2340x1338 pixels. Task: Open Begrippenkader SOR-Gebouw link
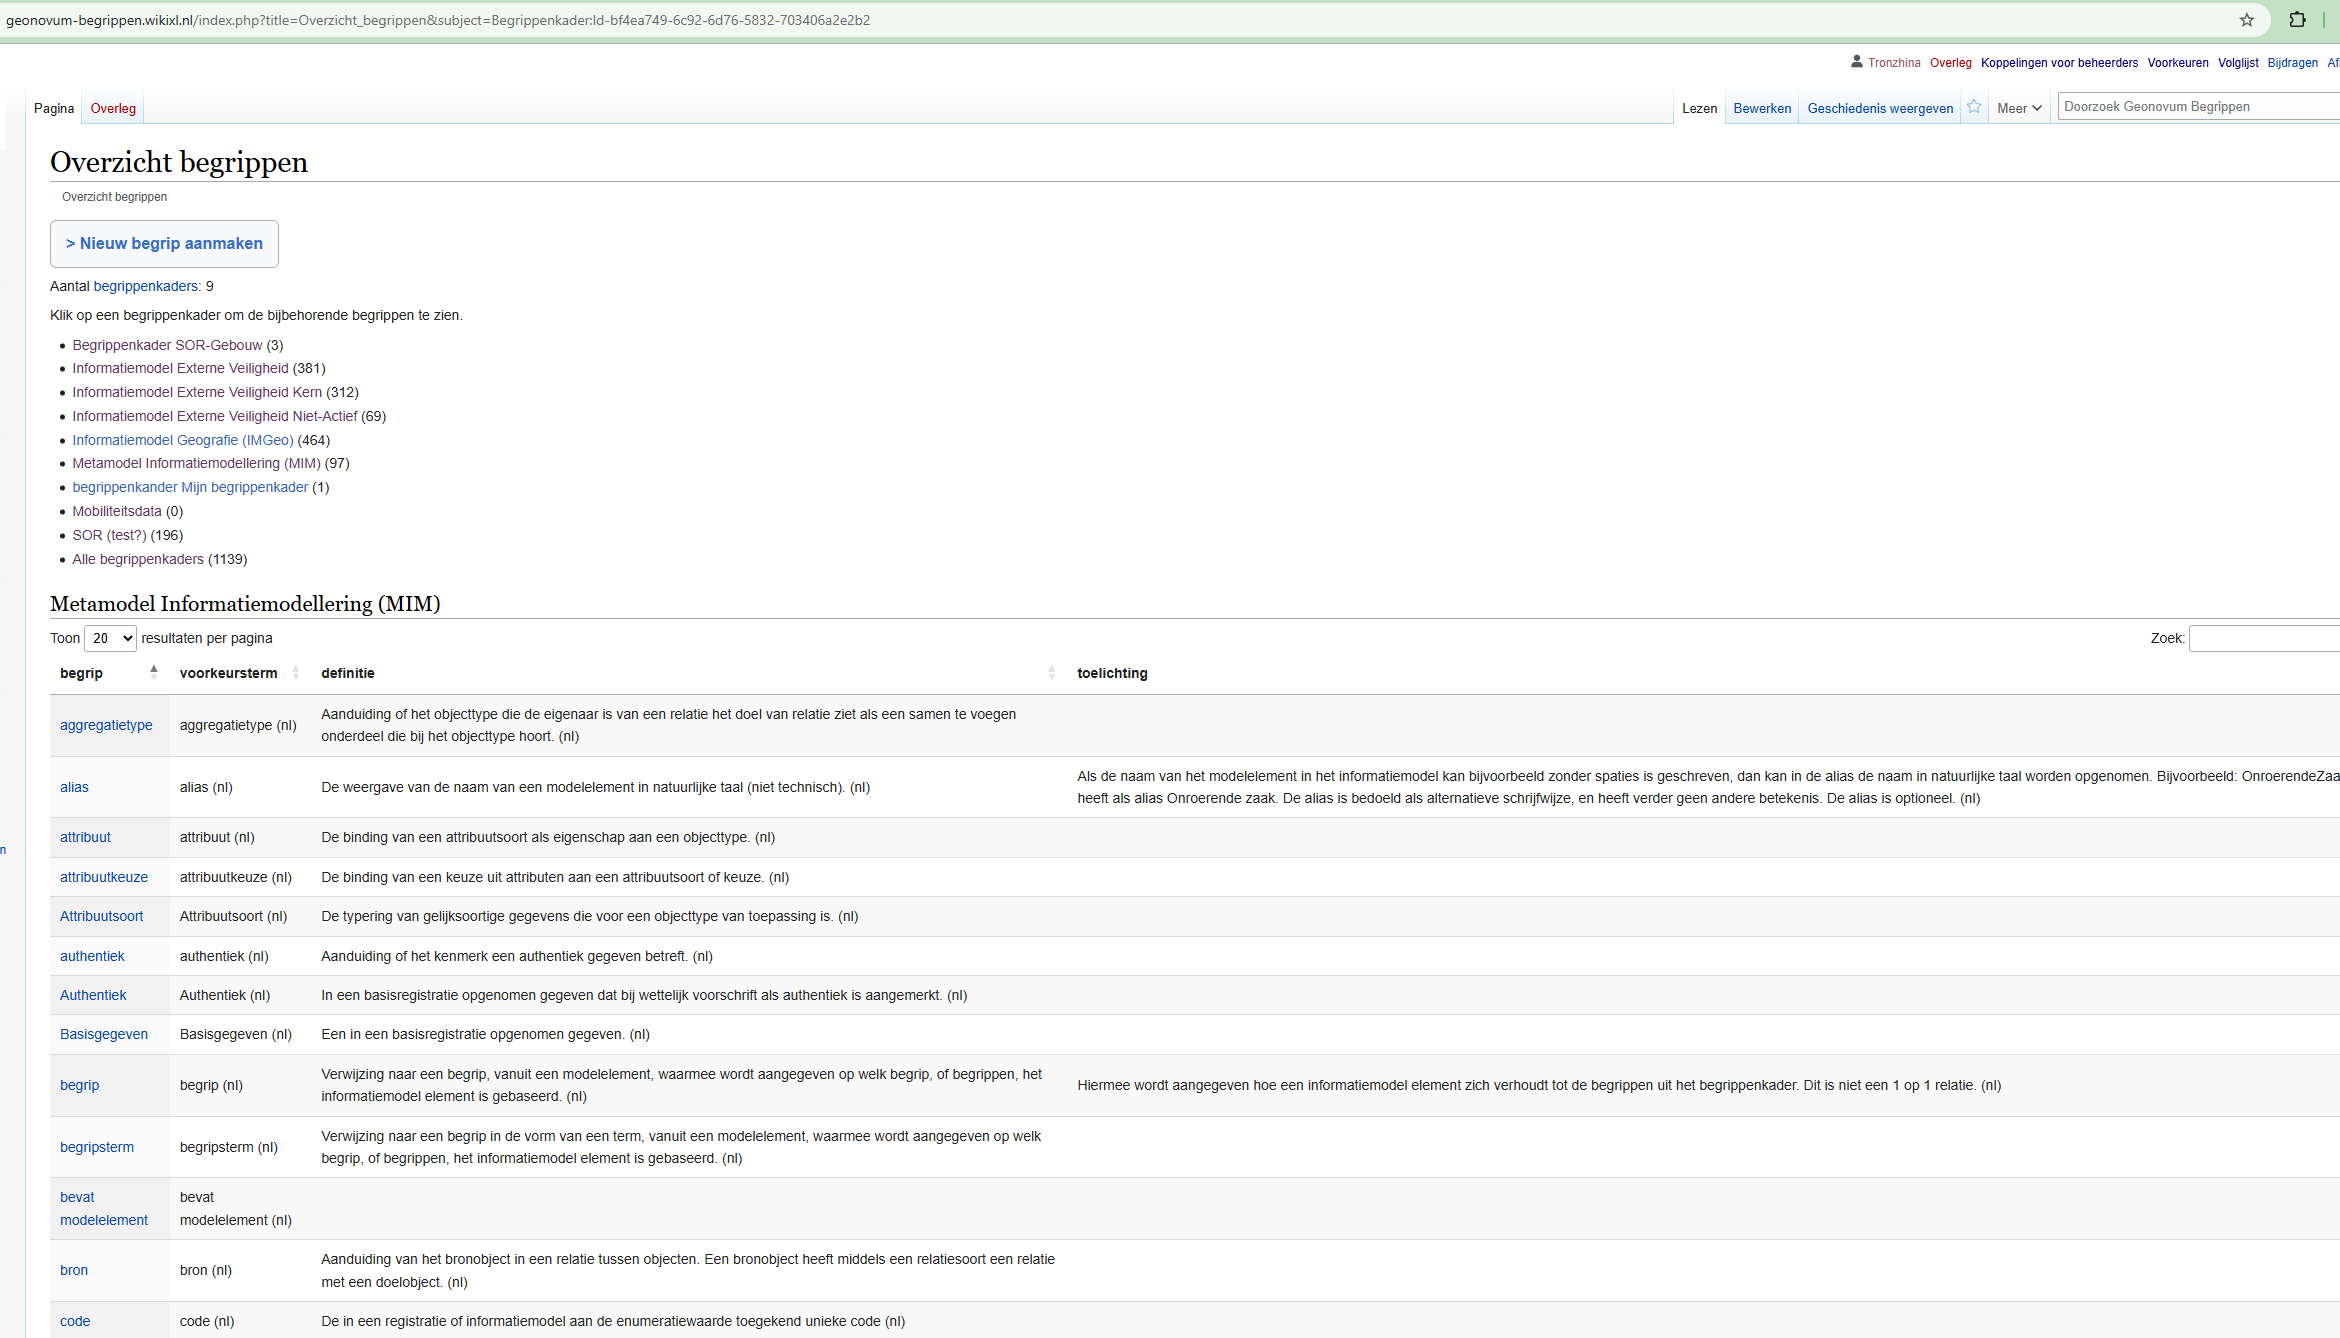coord(167,345)
